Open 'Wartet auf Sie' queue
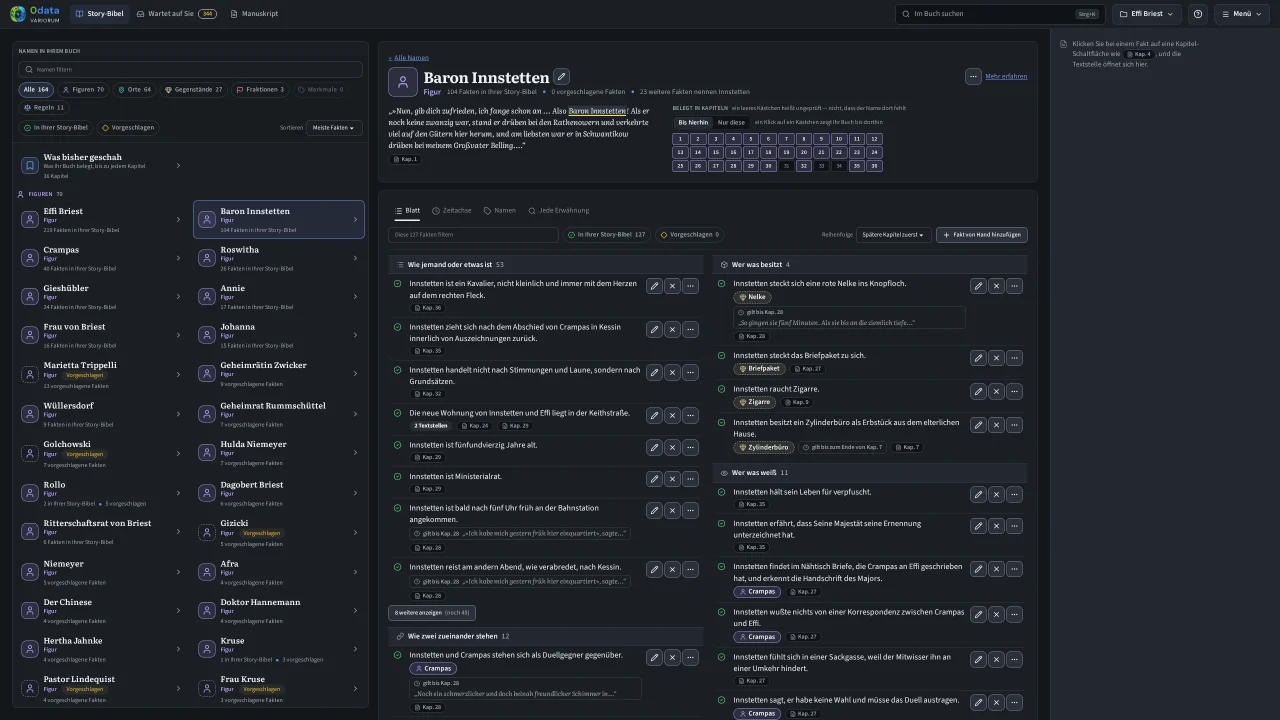 point(176,14)
